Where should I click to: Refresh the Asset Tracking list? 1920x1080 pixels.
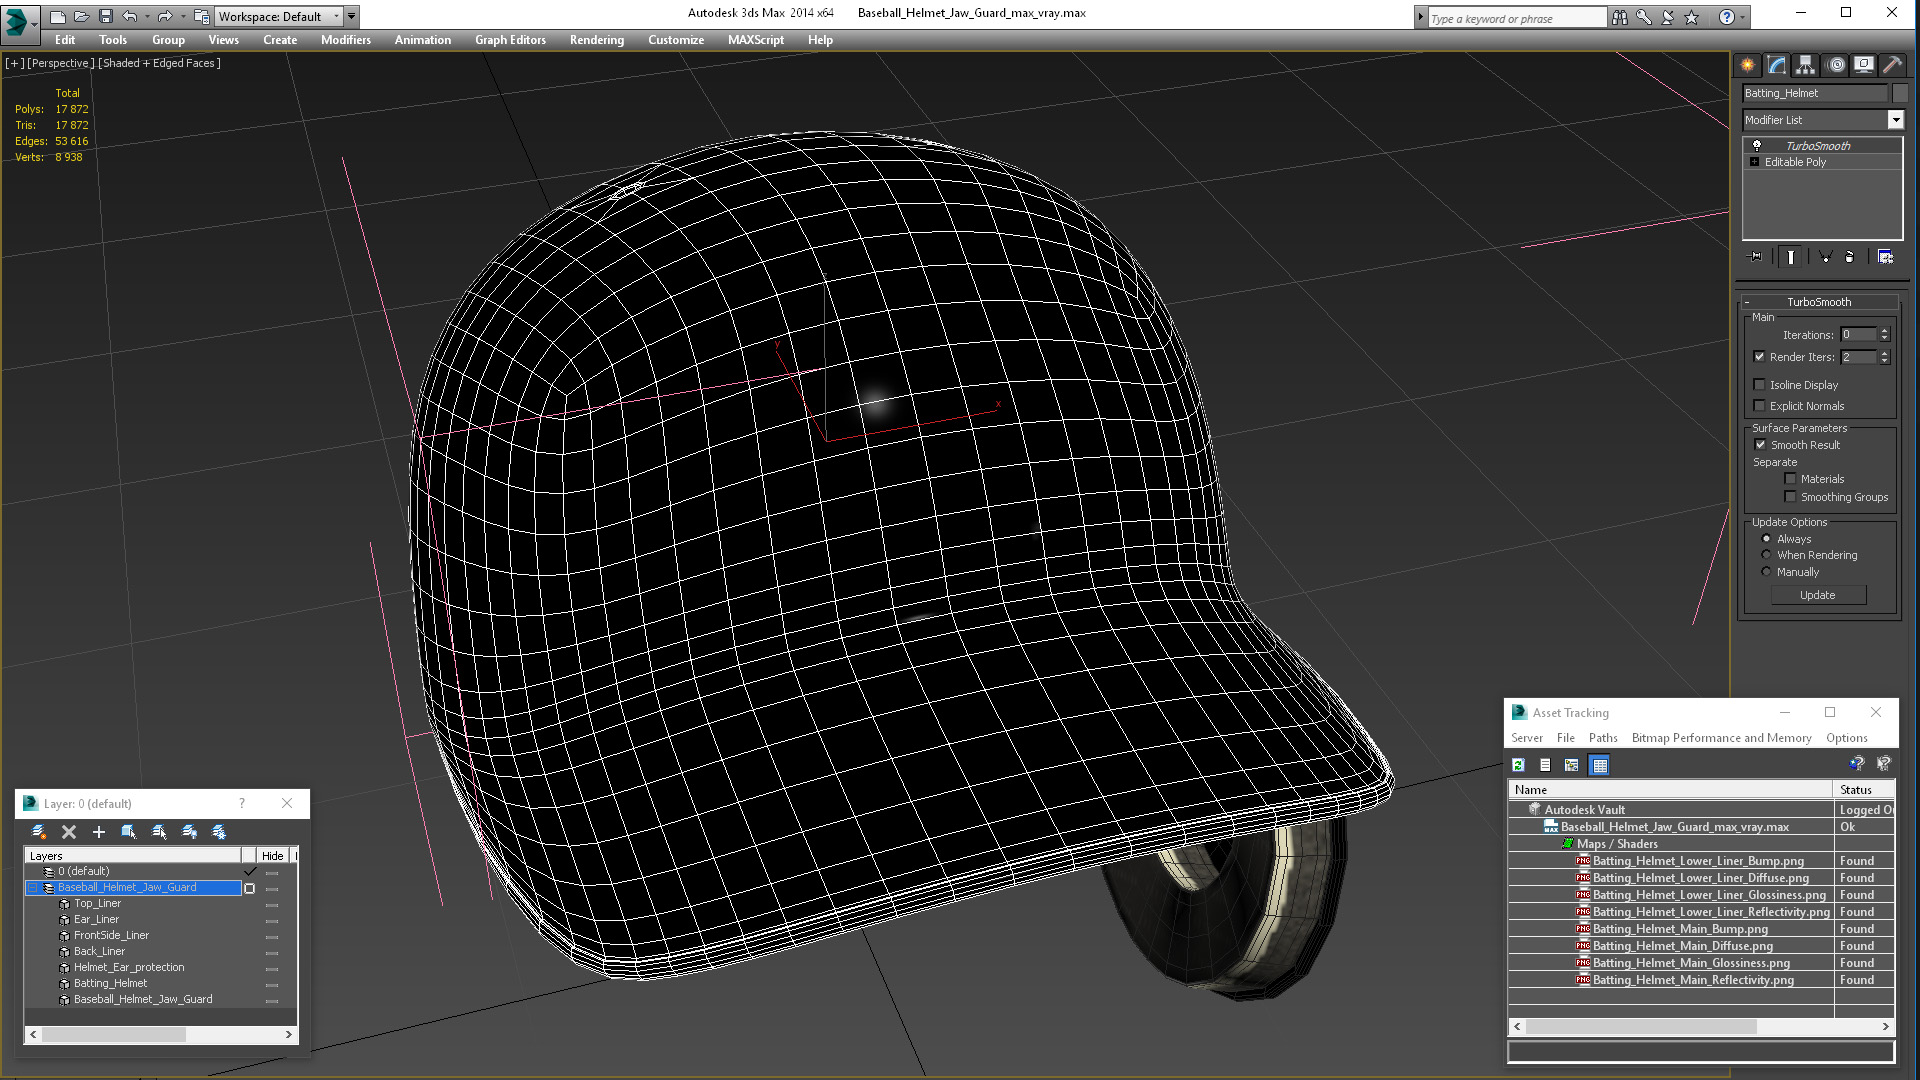[x=1518, y=765]
